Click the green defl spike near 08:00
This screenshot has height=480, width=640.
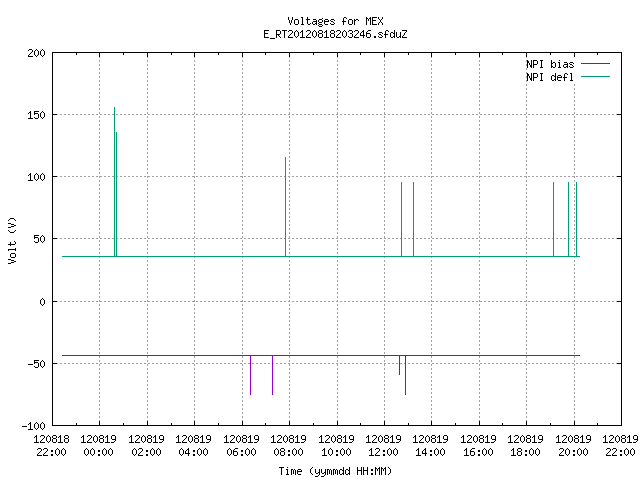285,207
